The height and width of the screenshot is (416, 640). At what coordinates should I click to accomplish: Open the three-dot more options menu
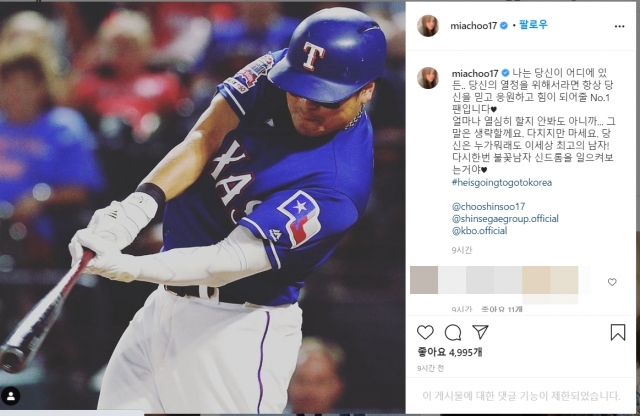click(619, 26)
